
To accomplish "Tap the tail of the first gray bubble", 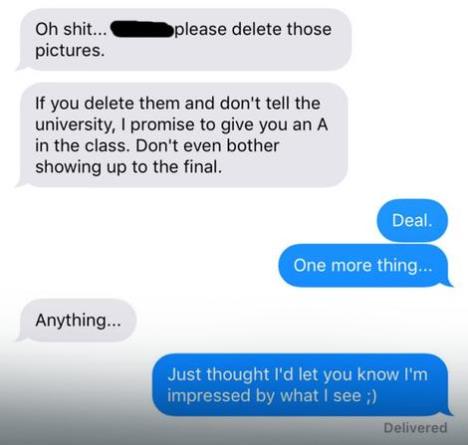I will [21, 67].
